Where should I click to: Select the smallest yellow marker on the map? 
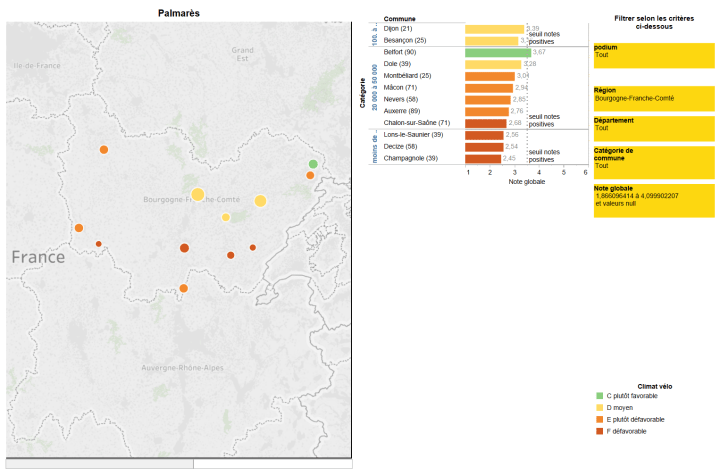click(x=226, y=217)
